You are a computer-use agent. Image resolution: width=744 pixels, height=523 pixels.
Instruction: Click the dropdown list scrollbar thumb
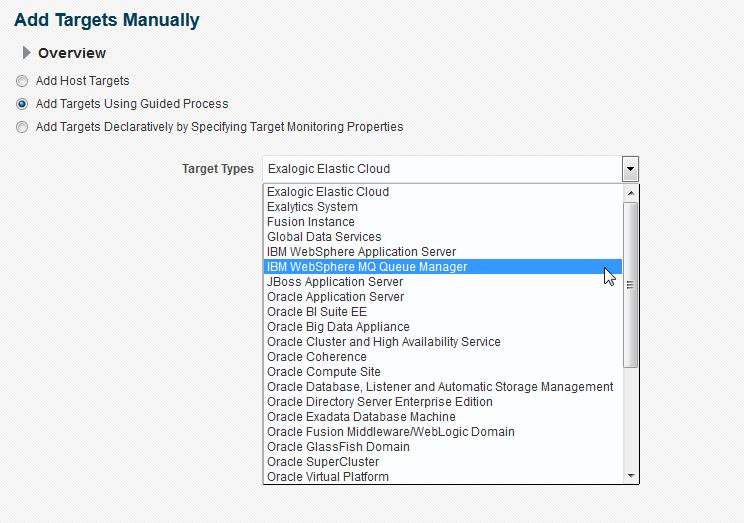(631, 285)
